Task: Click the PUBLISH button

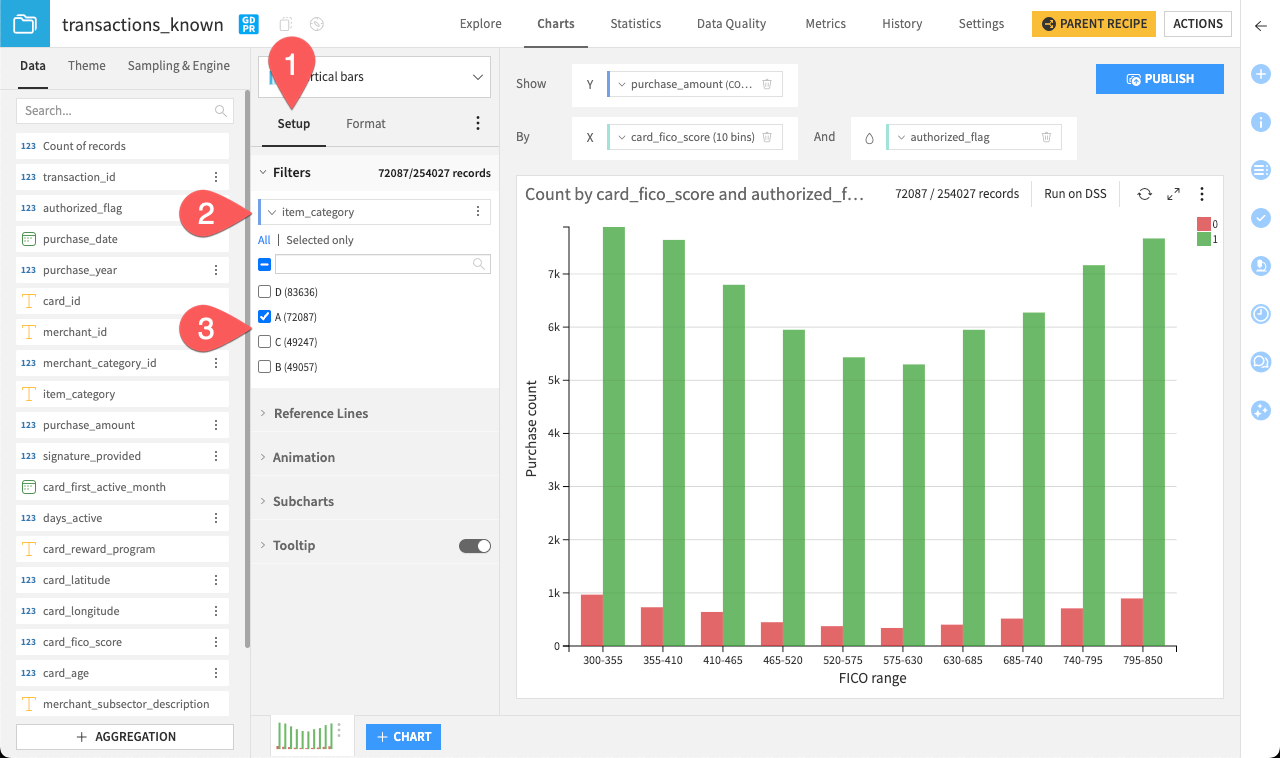Action: pos(1159,77)
